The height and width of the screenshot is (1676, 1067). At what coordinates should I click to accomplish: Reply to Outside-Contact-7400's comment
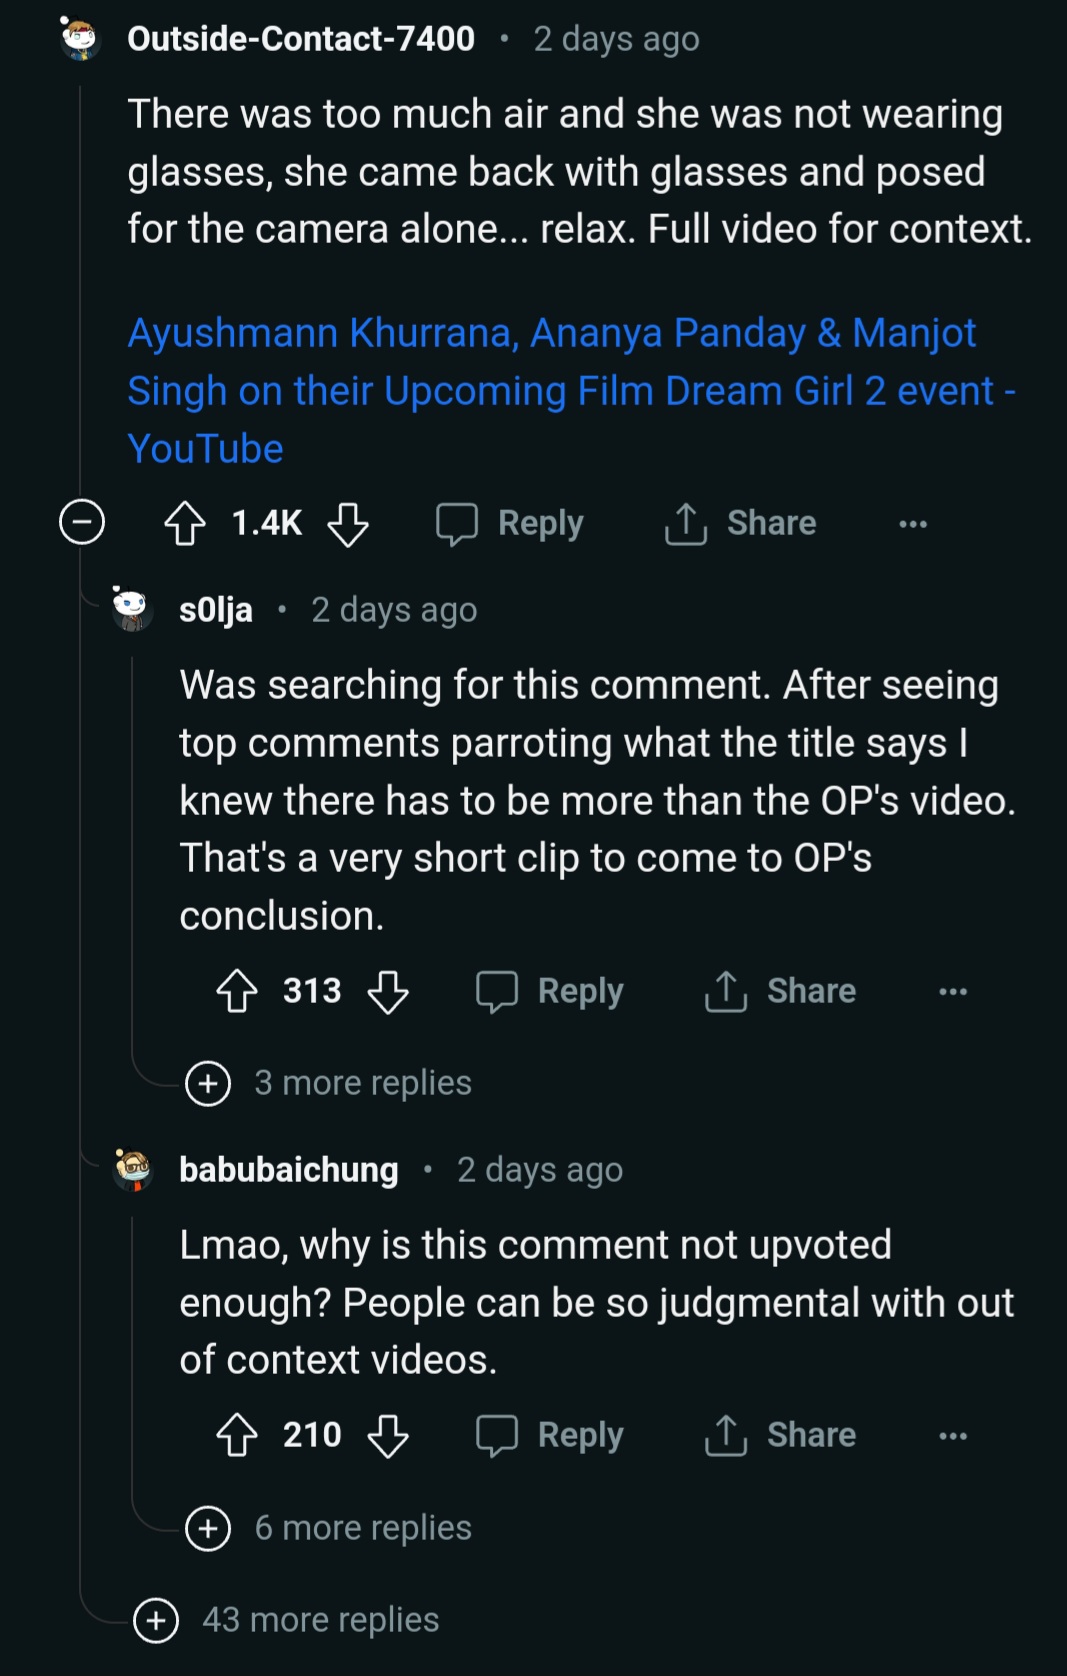click(511, 523)
